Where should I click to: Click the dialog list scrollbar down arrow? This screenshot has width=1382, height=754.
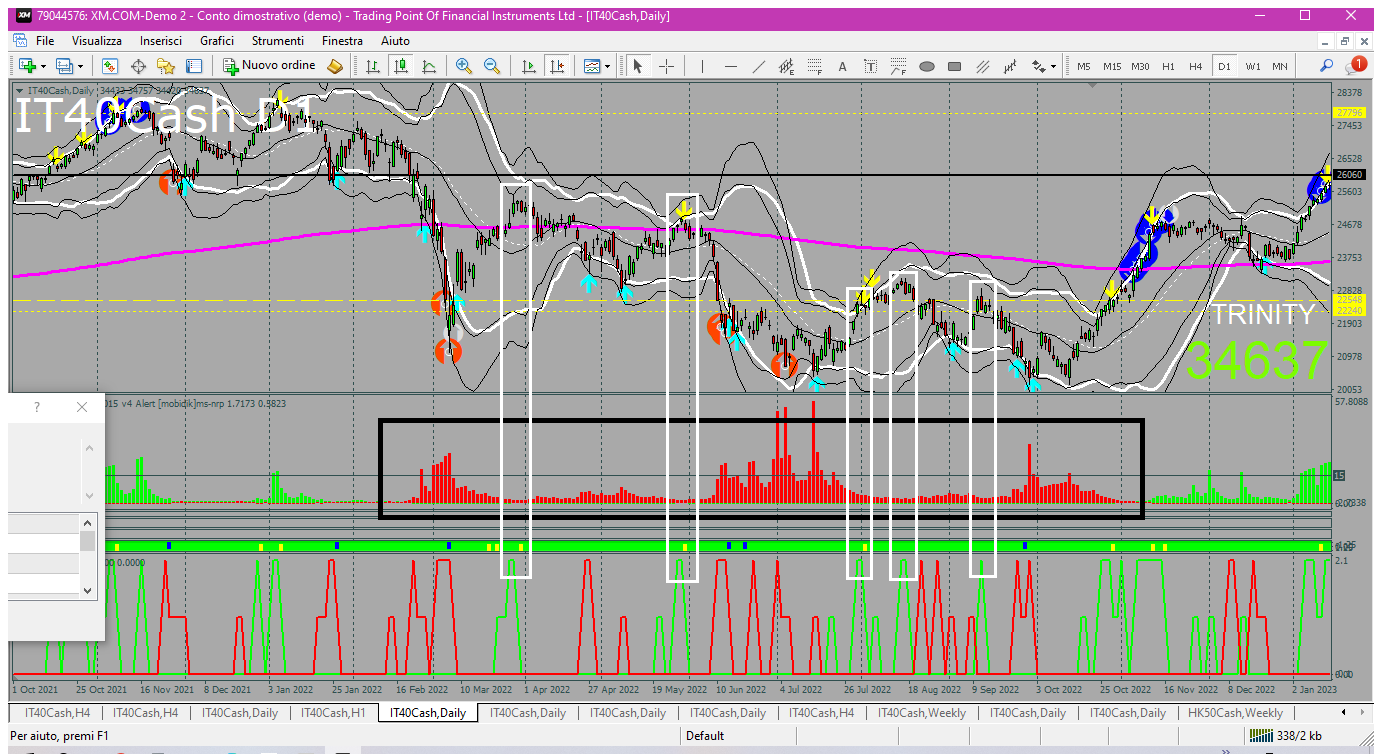88,590
